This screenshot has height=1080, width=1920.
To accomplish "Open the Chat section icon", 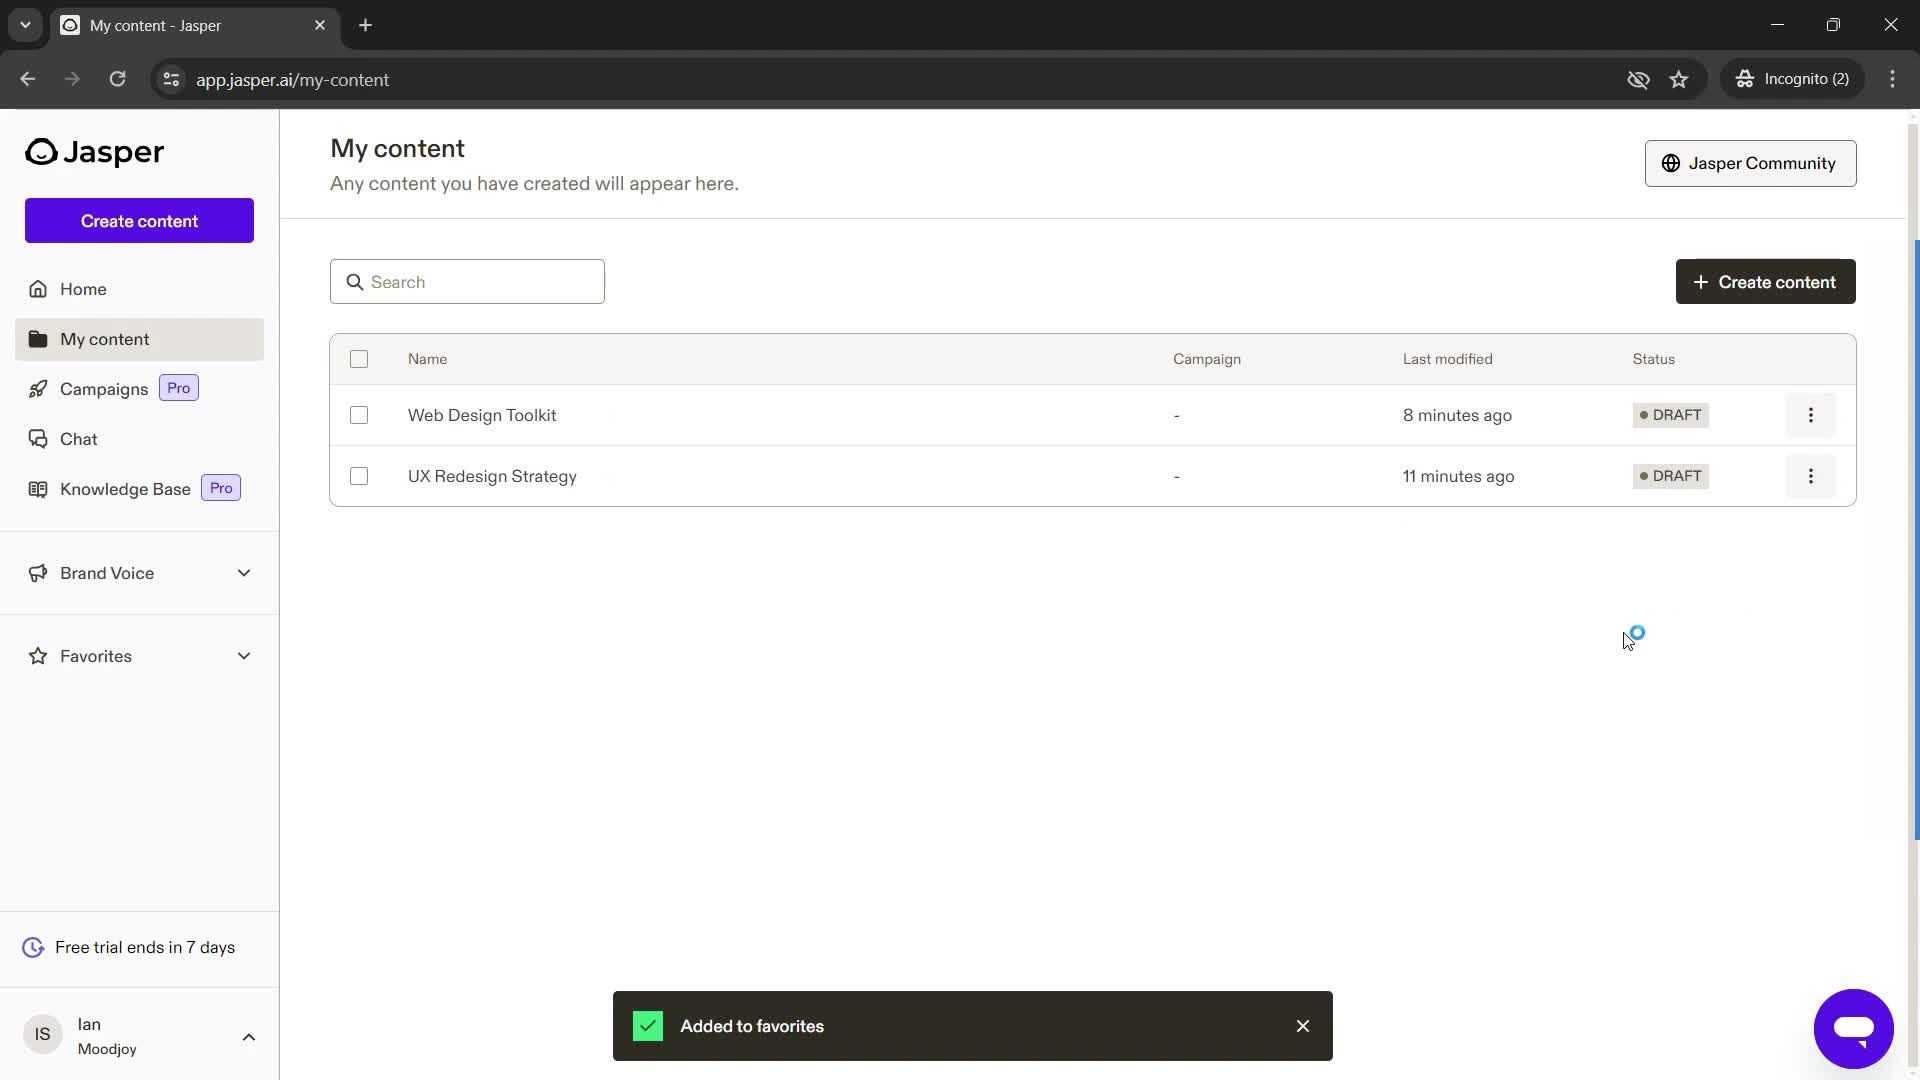I will coord(37,439).
